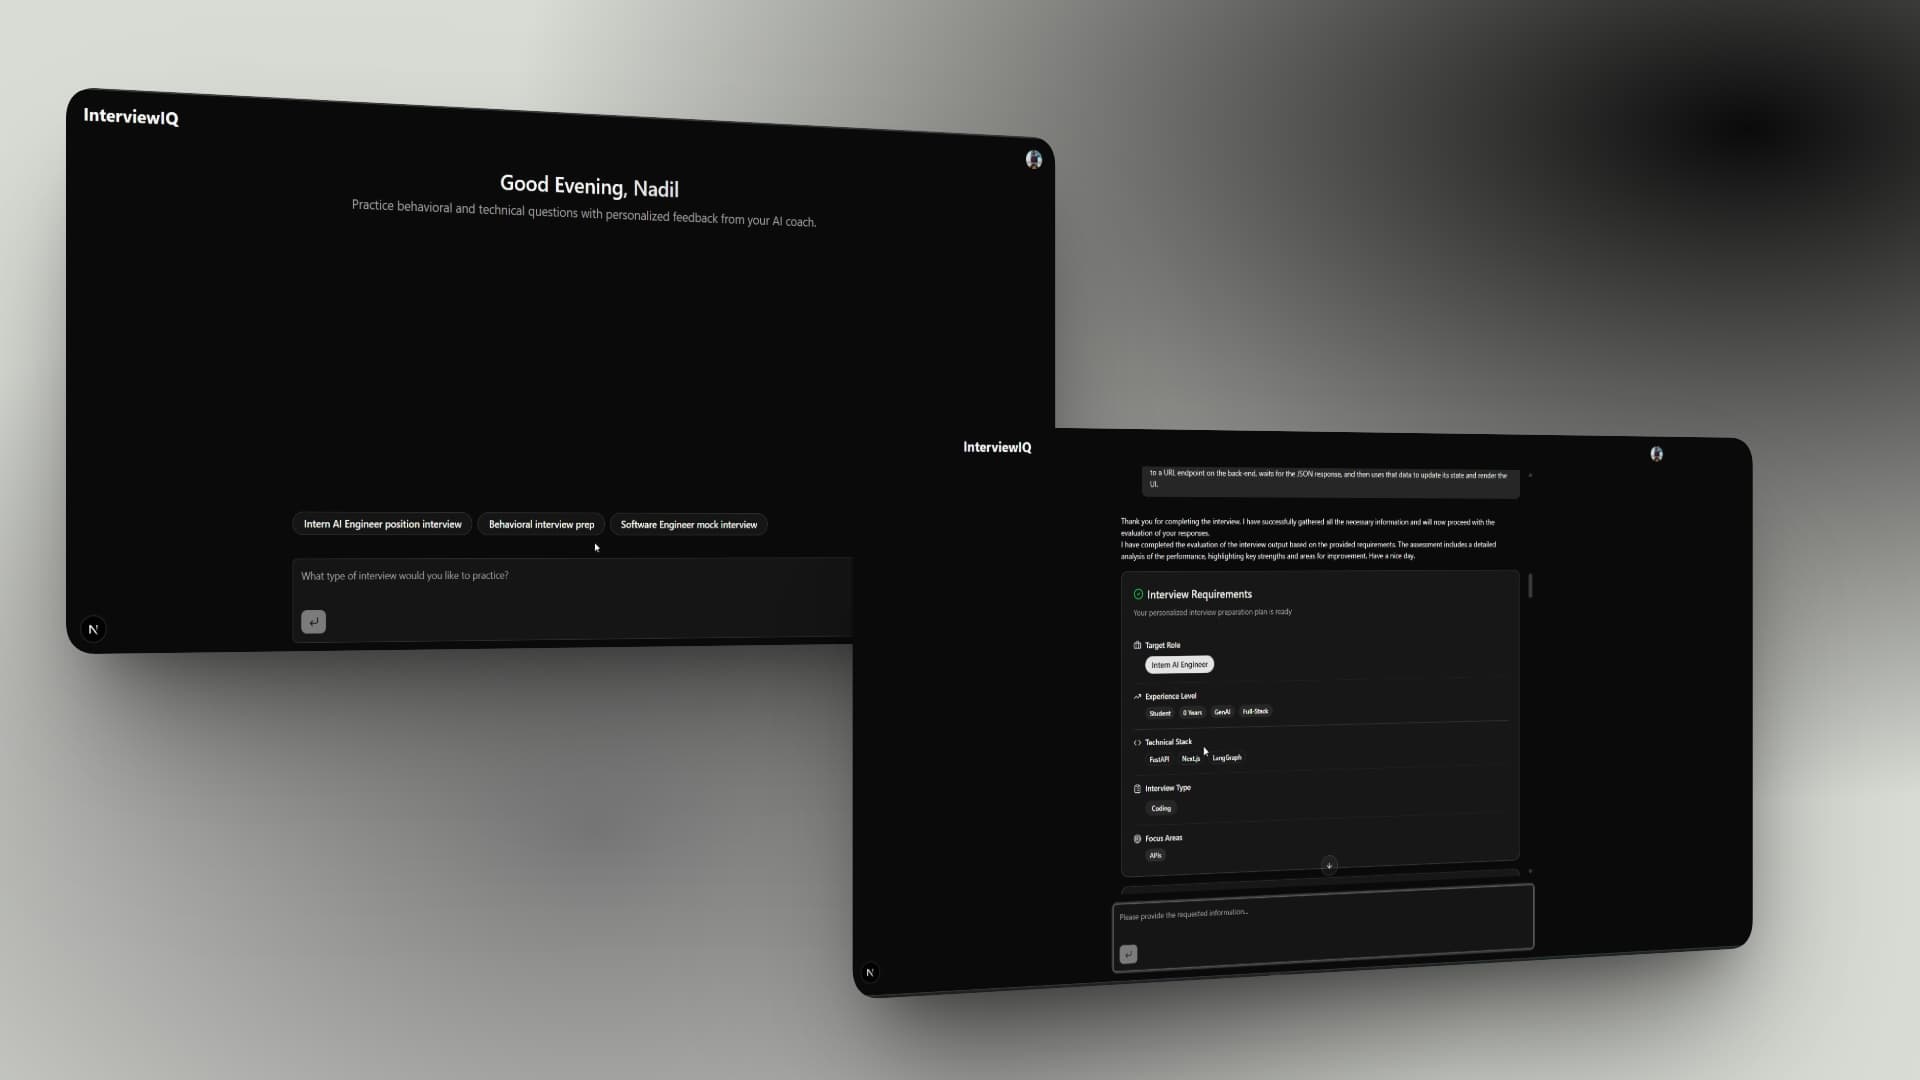Click the send arrow button in the right window
The image size is (1920, 1080).
[x=1128, y=954]
